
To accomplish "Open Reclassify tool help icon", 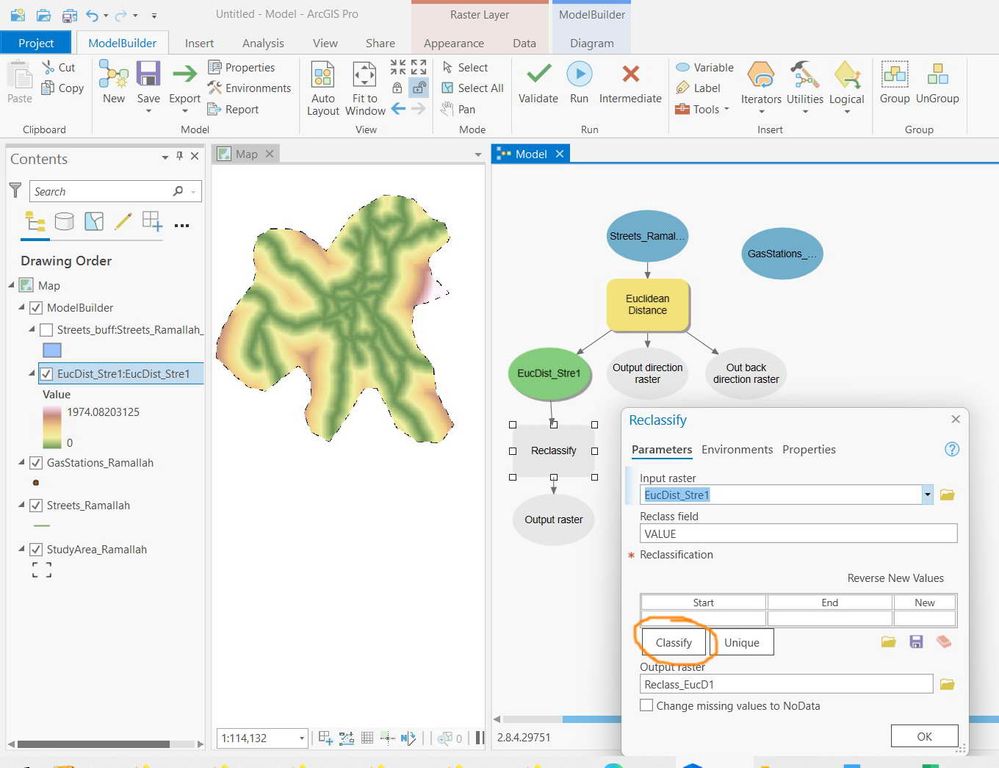I will click(952, 449).
